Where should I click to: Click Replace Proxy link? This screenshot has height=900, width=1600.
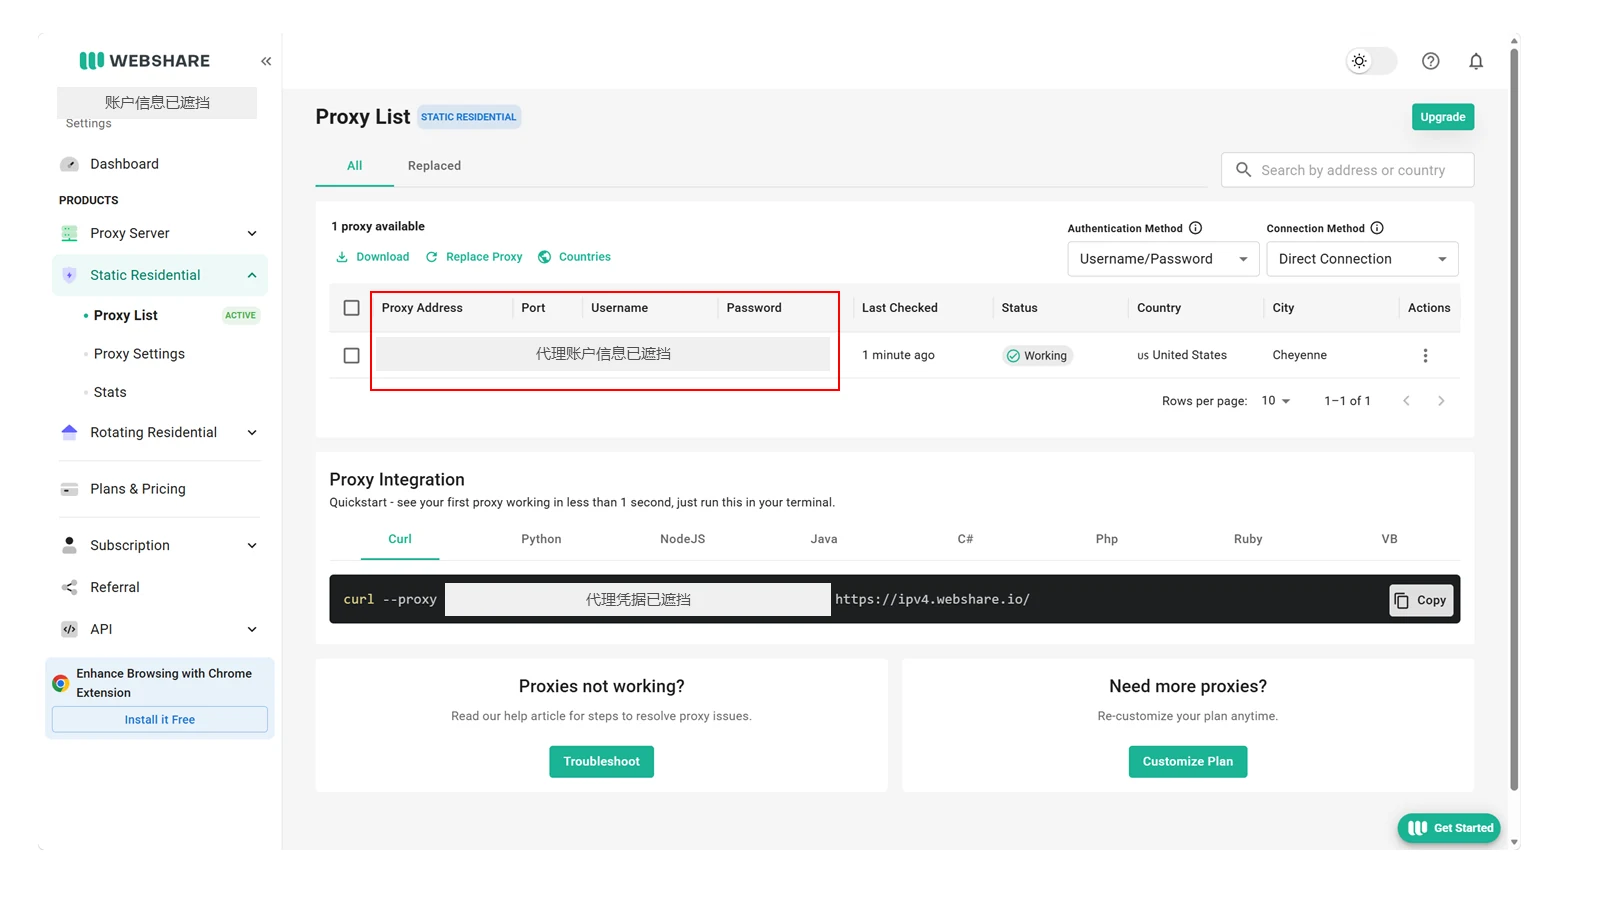pos(474,257)
